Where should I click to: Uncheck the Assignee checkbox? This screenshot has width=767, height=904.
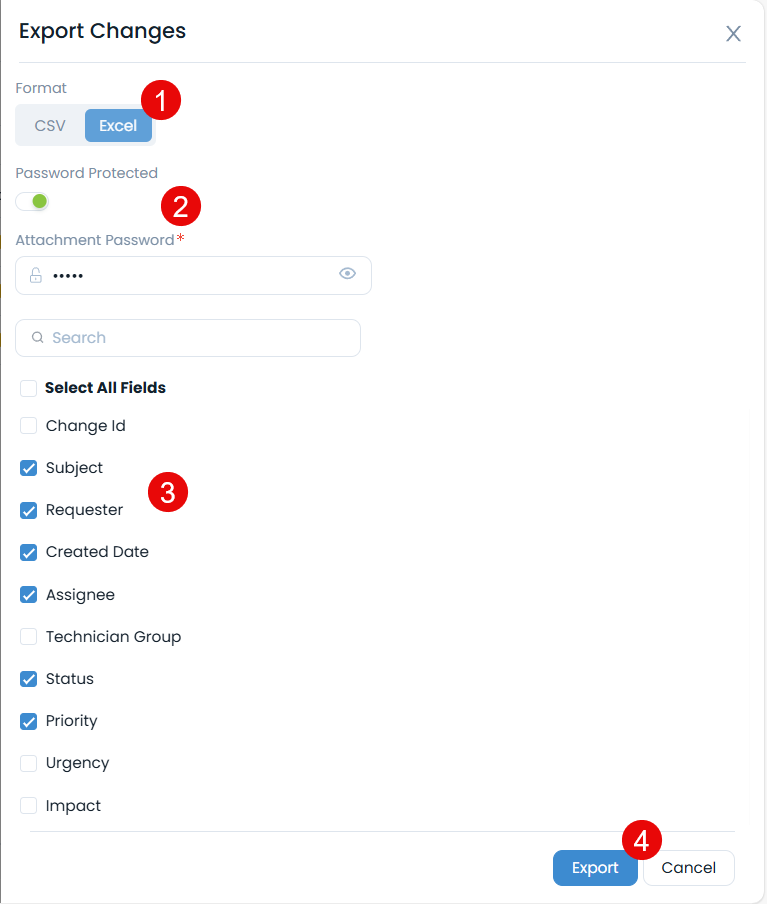pos(29,595)
